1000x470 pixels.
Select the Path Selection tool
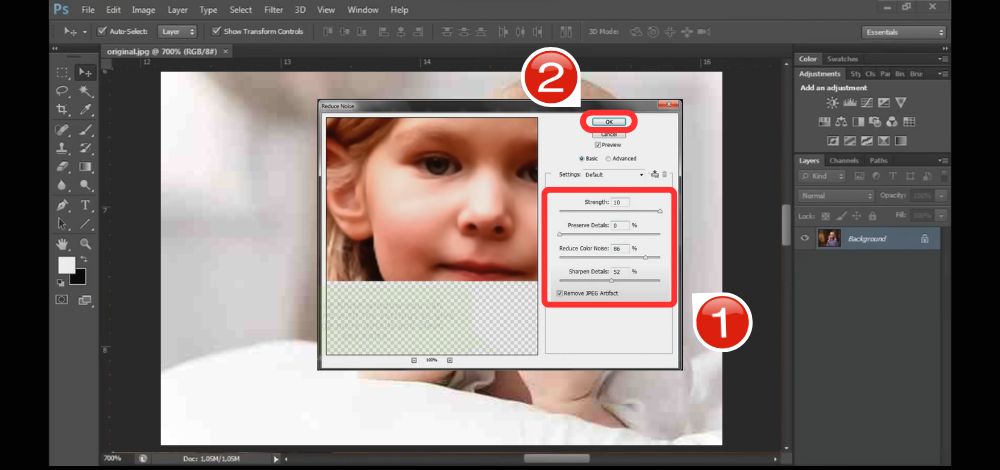pos(62,224)
